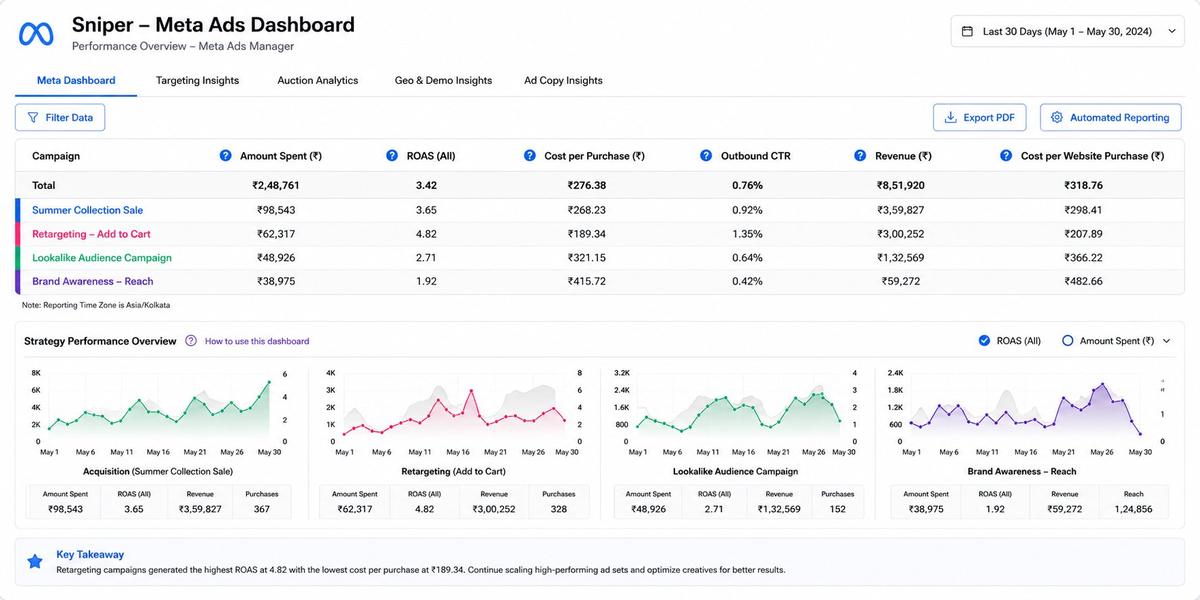Image resolution: width=1200 pixels, height=600 pixels.
Task: Open the Targeting Insights tab
Action: [197, 80]
